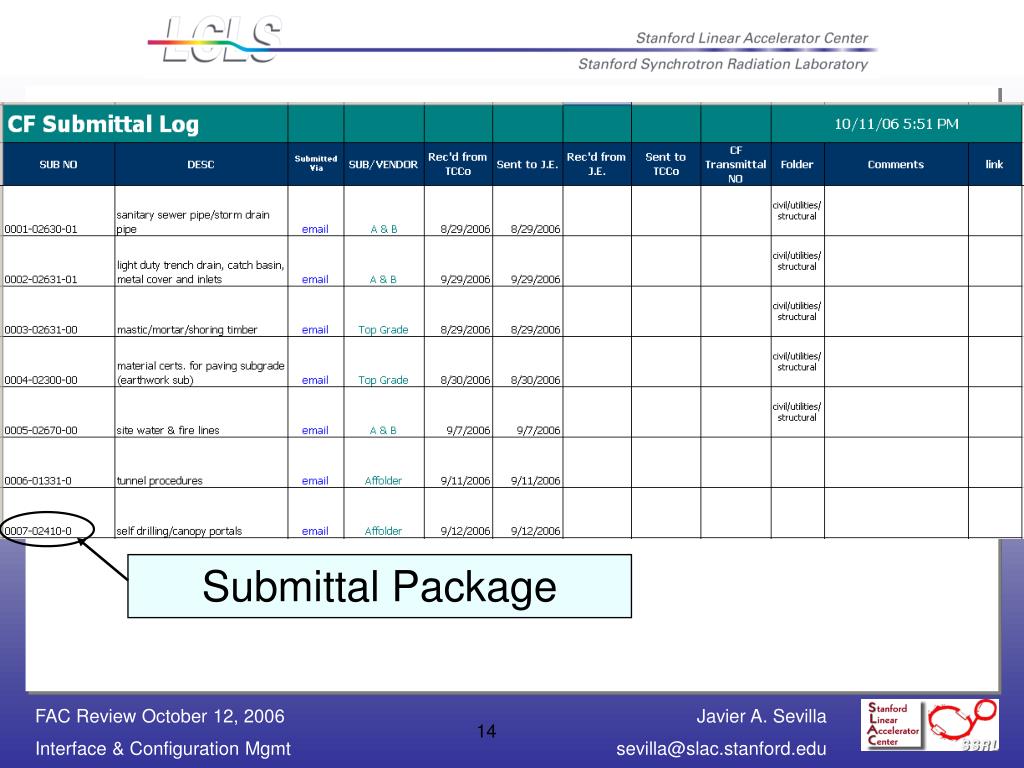The image size is (1024, 768).
Task: Open email link in row 0003-02631-00
Action: pos(315,330)
